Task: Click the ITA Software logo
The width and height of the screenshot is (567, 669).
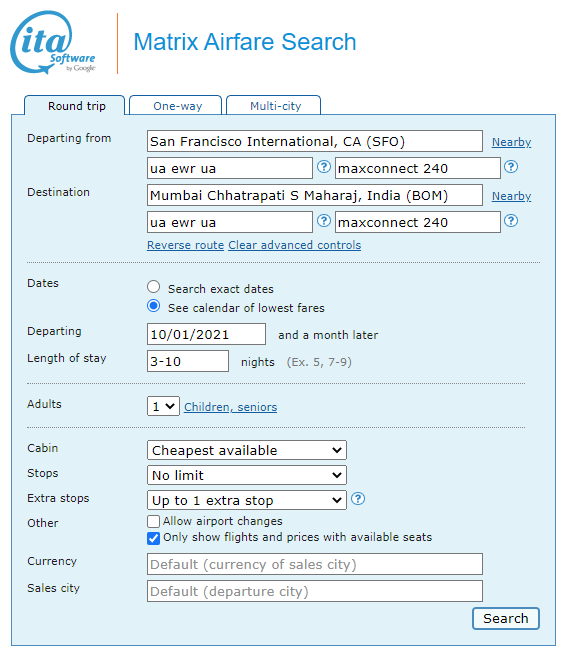Action: 53,42
